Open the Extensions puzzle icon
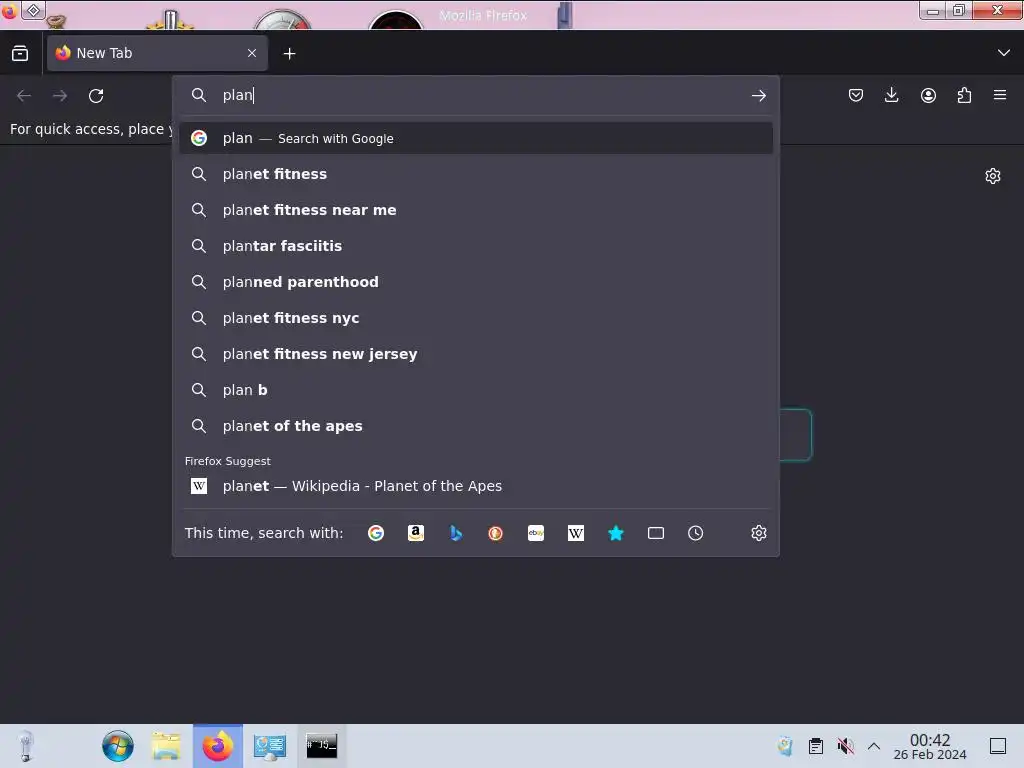This screenshot has width=1024, height=768. pyautogui.click(x=964, y=95)
